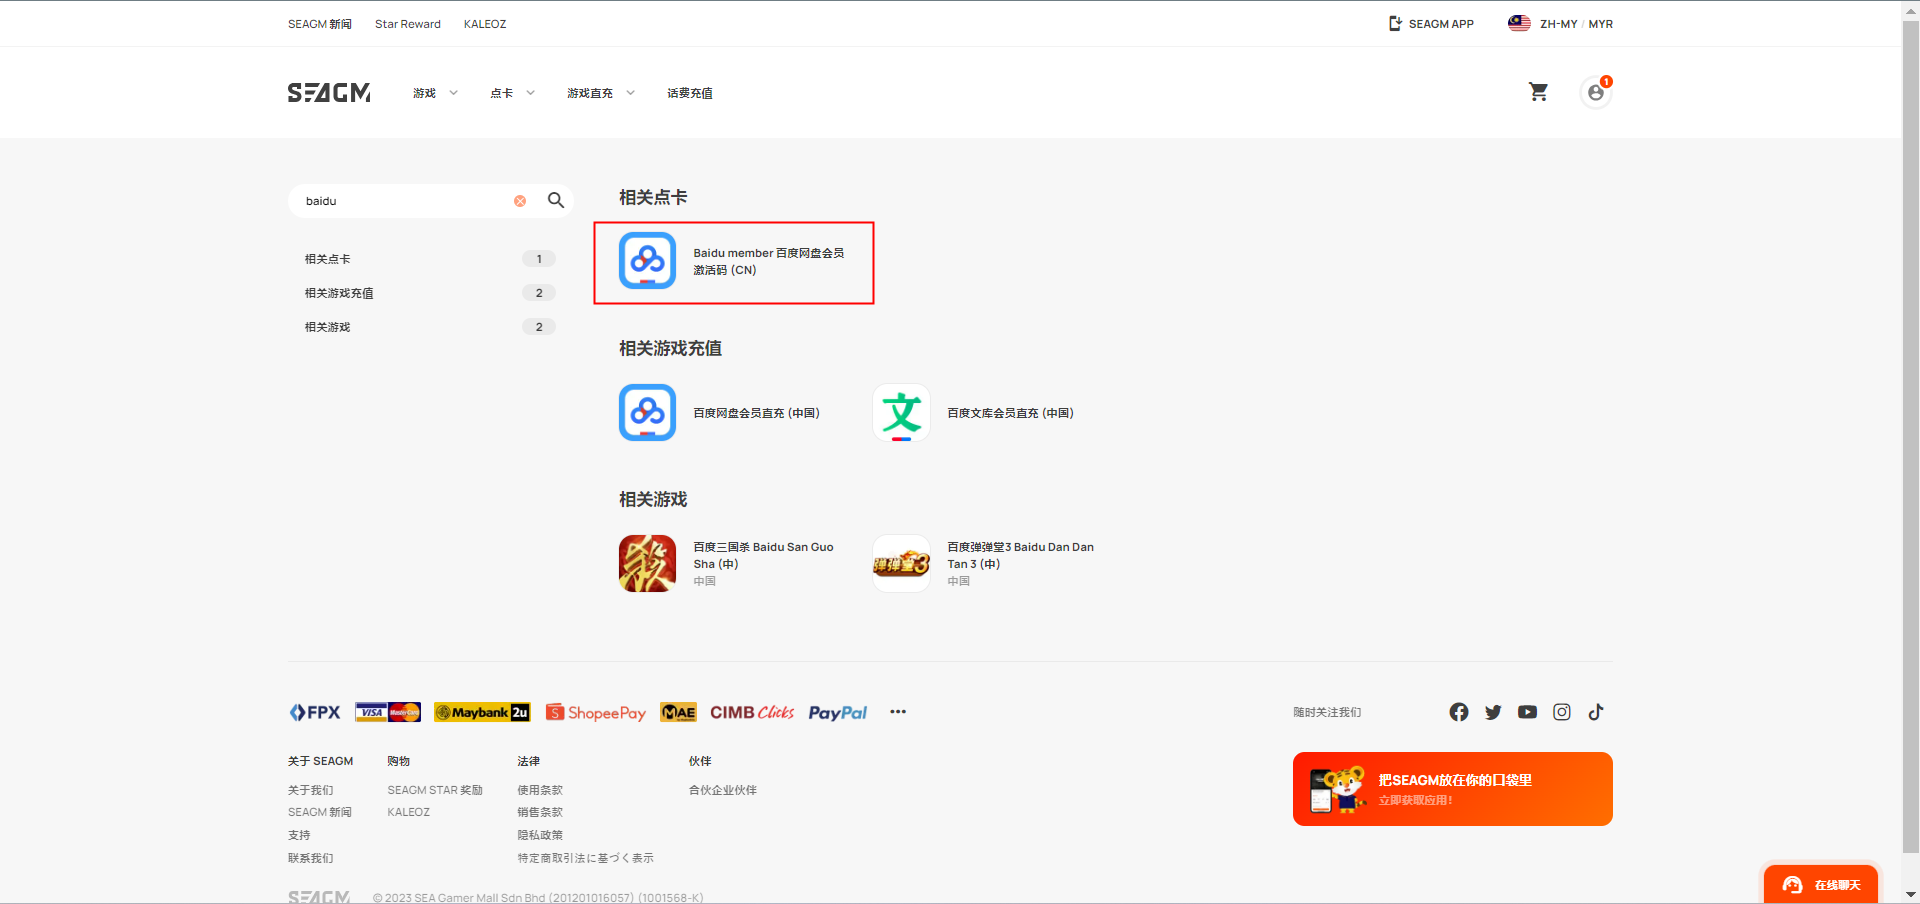Filter by 相关游戏 category
The width and height of the screenshot is (1920, 904).
click(x=430, y=327)
